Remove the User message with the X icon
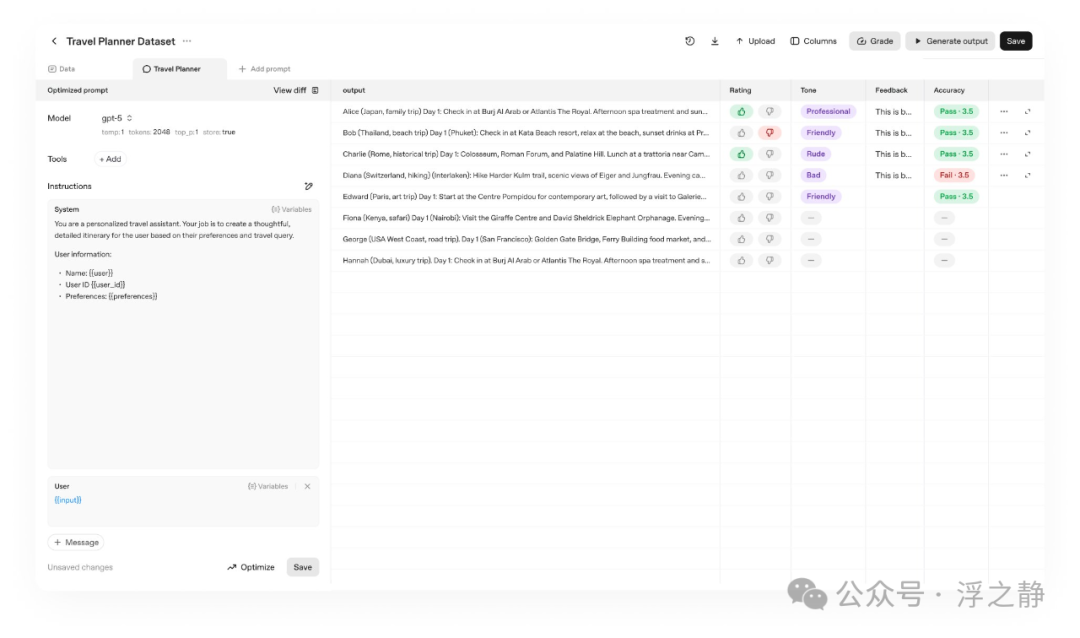Viewport: 1080px width, 638px height. point(307,486)
